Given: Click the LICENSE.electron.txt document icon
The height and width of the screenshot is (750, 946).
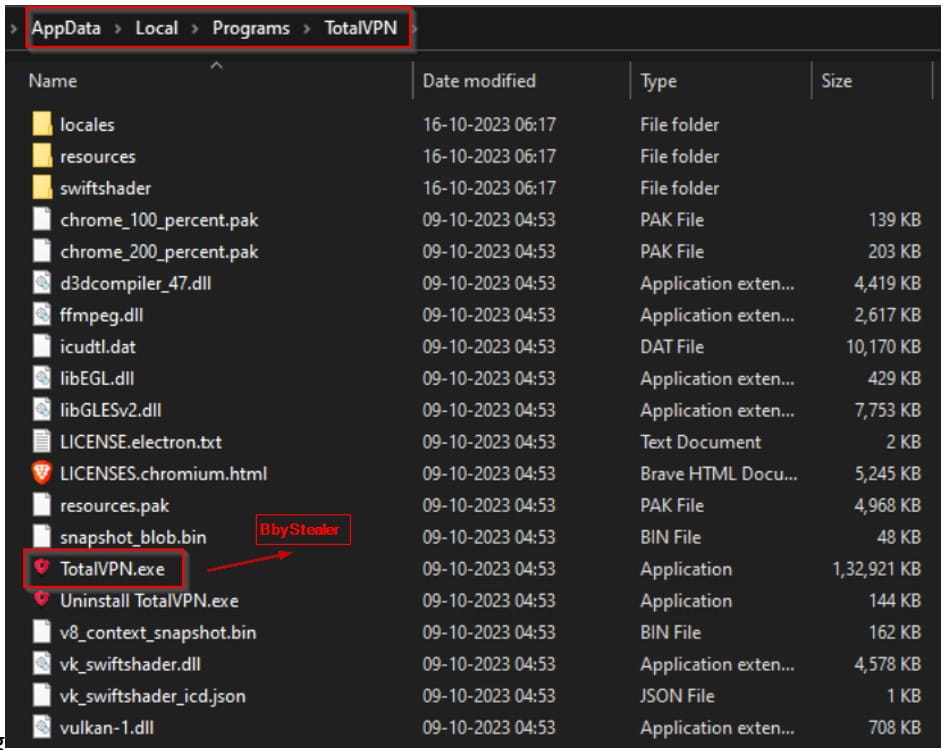Looking at the screenshot, I should coord(42,442).
